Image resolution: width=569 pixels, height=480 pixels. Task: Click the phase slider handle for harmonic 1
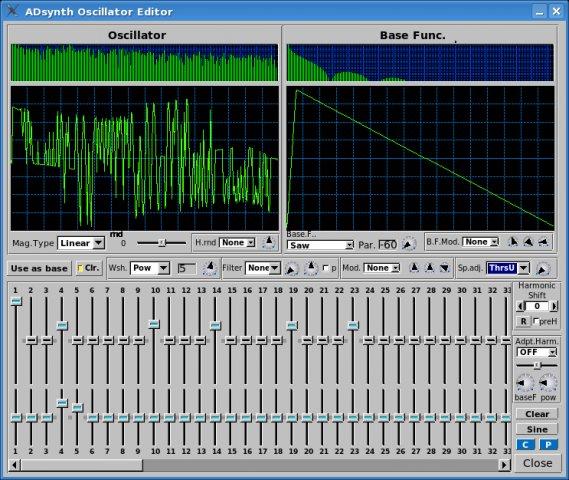point(16,418)
